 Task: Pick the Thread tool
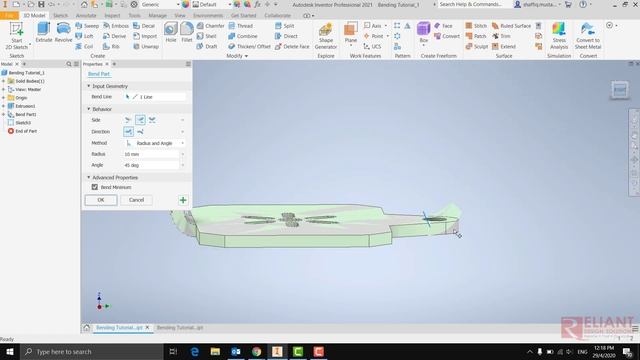[241, 26]
